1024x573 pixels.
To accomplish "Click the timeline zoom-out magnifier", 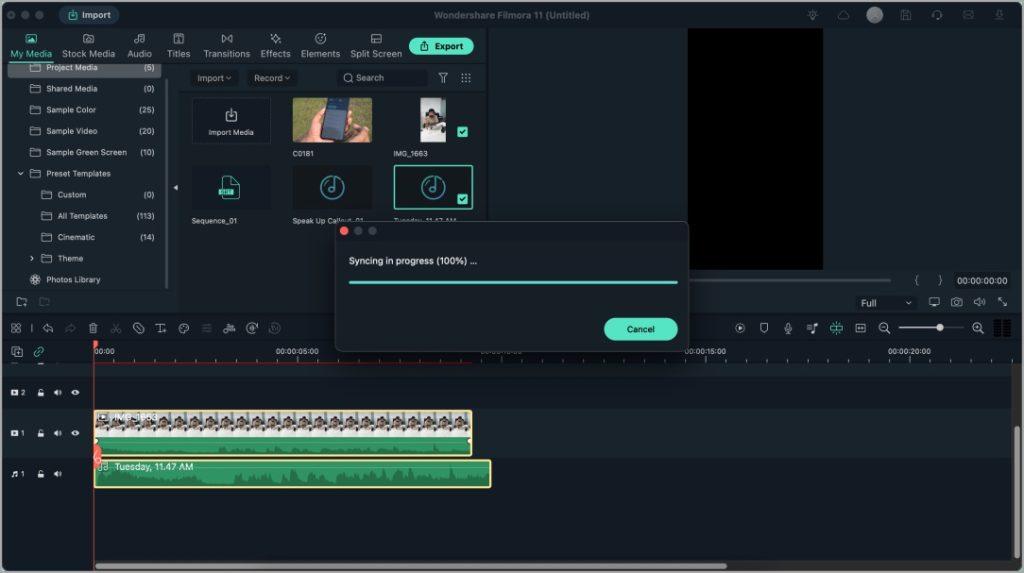I will pyautogui.click(x=884, y=328).
